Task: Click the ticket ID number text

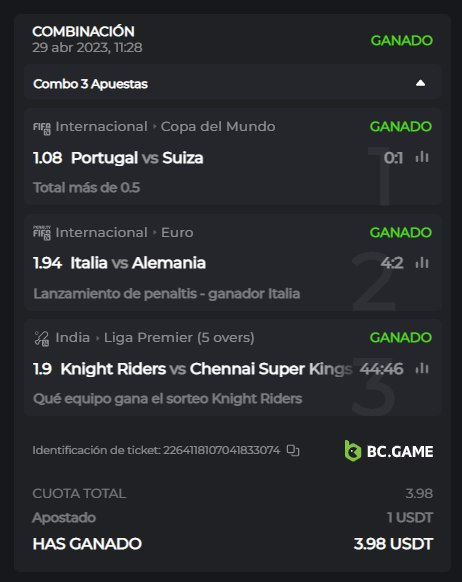Action: coord(222,450)
